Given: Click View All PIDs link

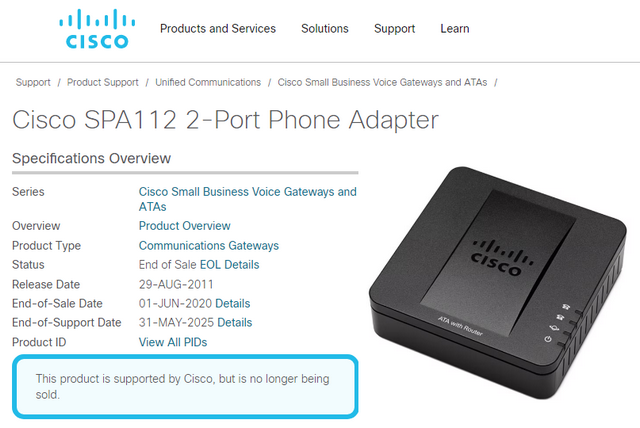Looking at the screenshot, I should click(x=173, y=342).
